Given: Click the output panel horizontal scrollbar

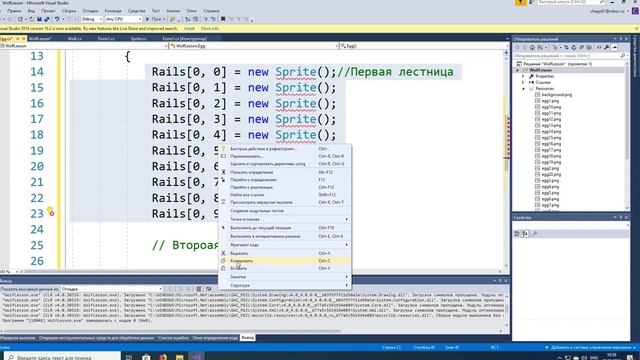Looking at the screenshot, I should (x=171, y=331).
